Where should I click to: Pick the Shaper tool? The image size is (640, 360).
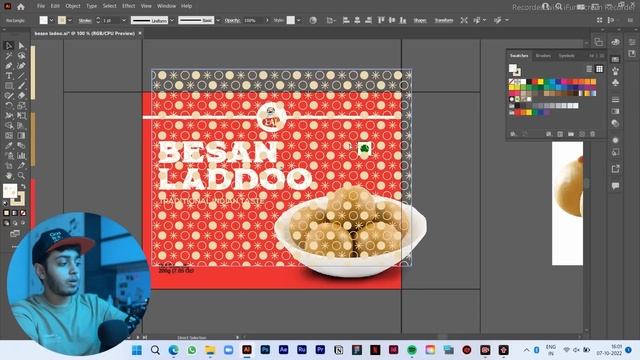9,96
